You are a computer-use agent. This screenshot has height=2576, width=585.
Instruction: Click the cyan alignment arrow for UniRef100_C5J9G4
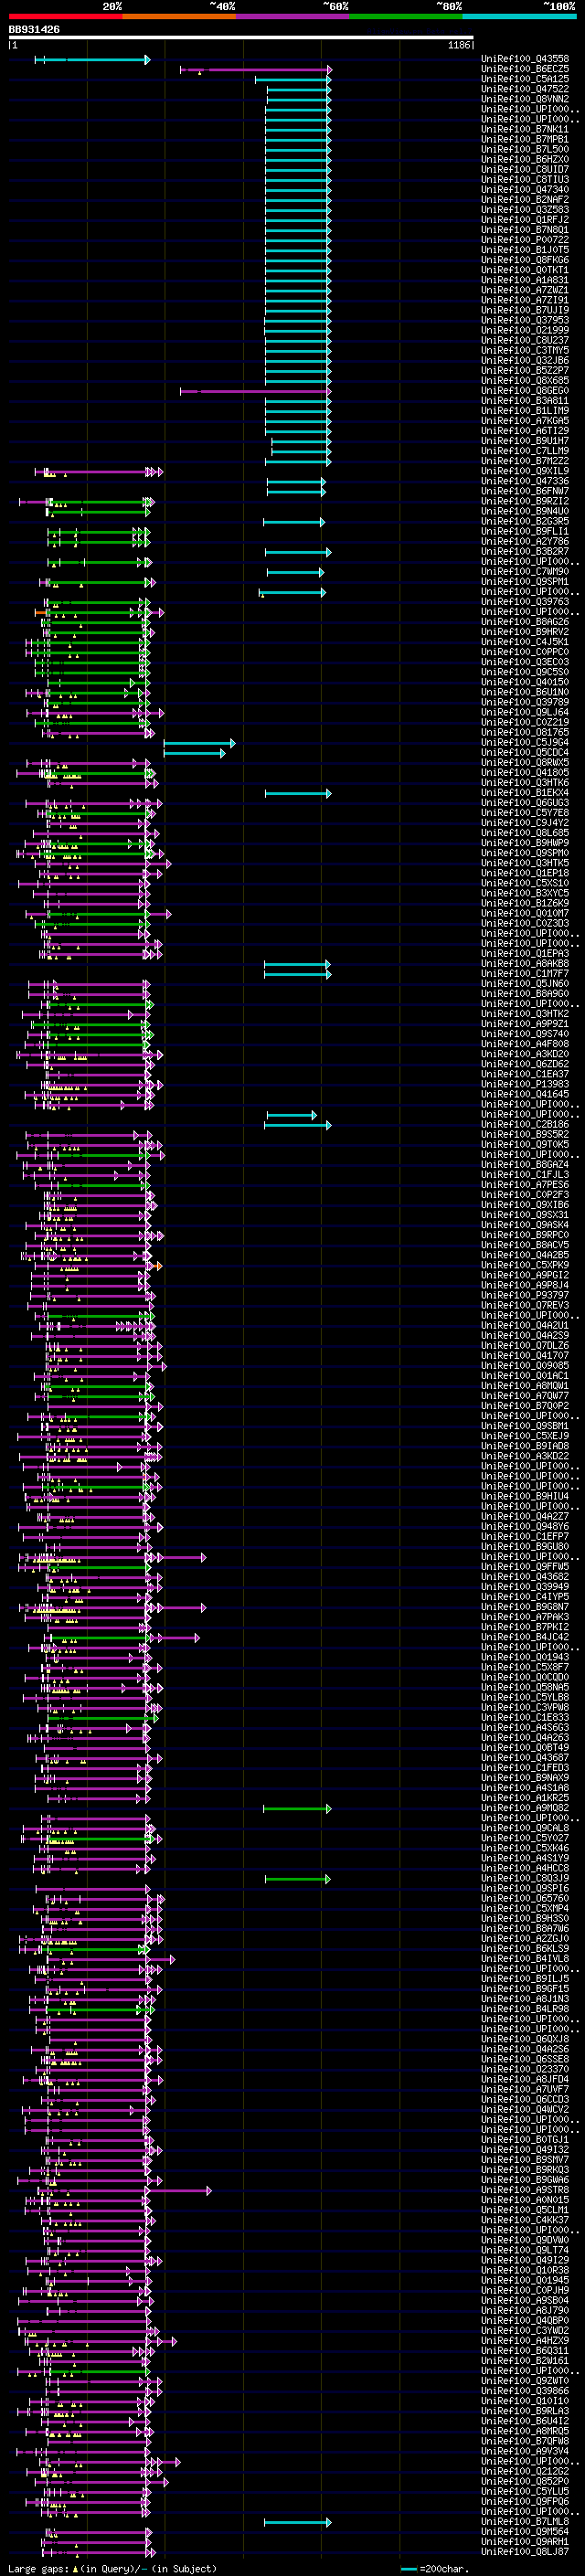200,743
